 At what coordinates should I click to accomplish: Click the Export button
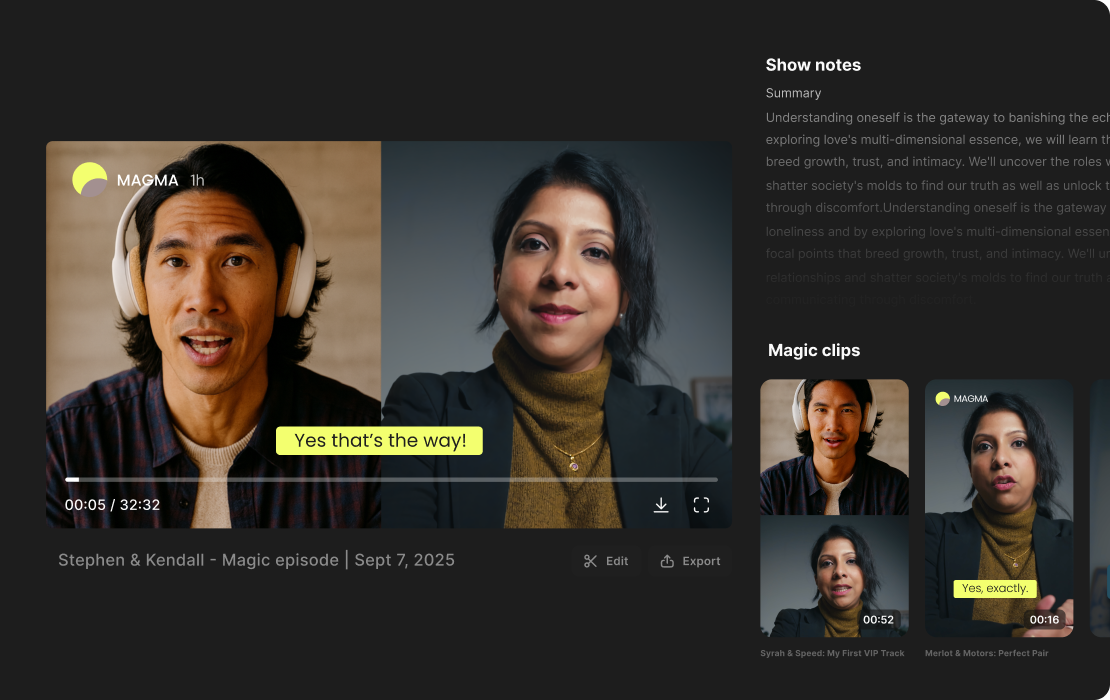(x=690, y=561)
